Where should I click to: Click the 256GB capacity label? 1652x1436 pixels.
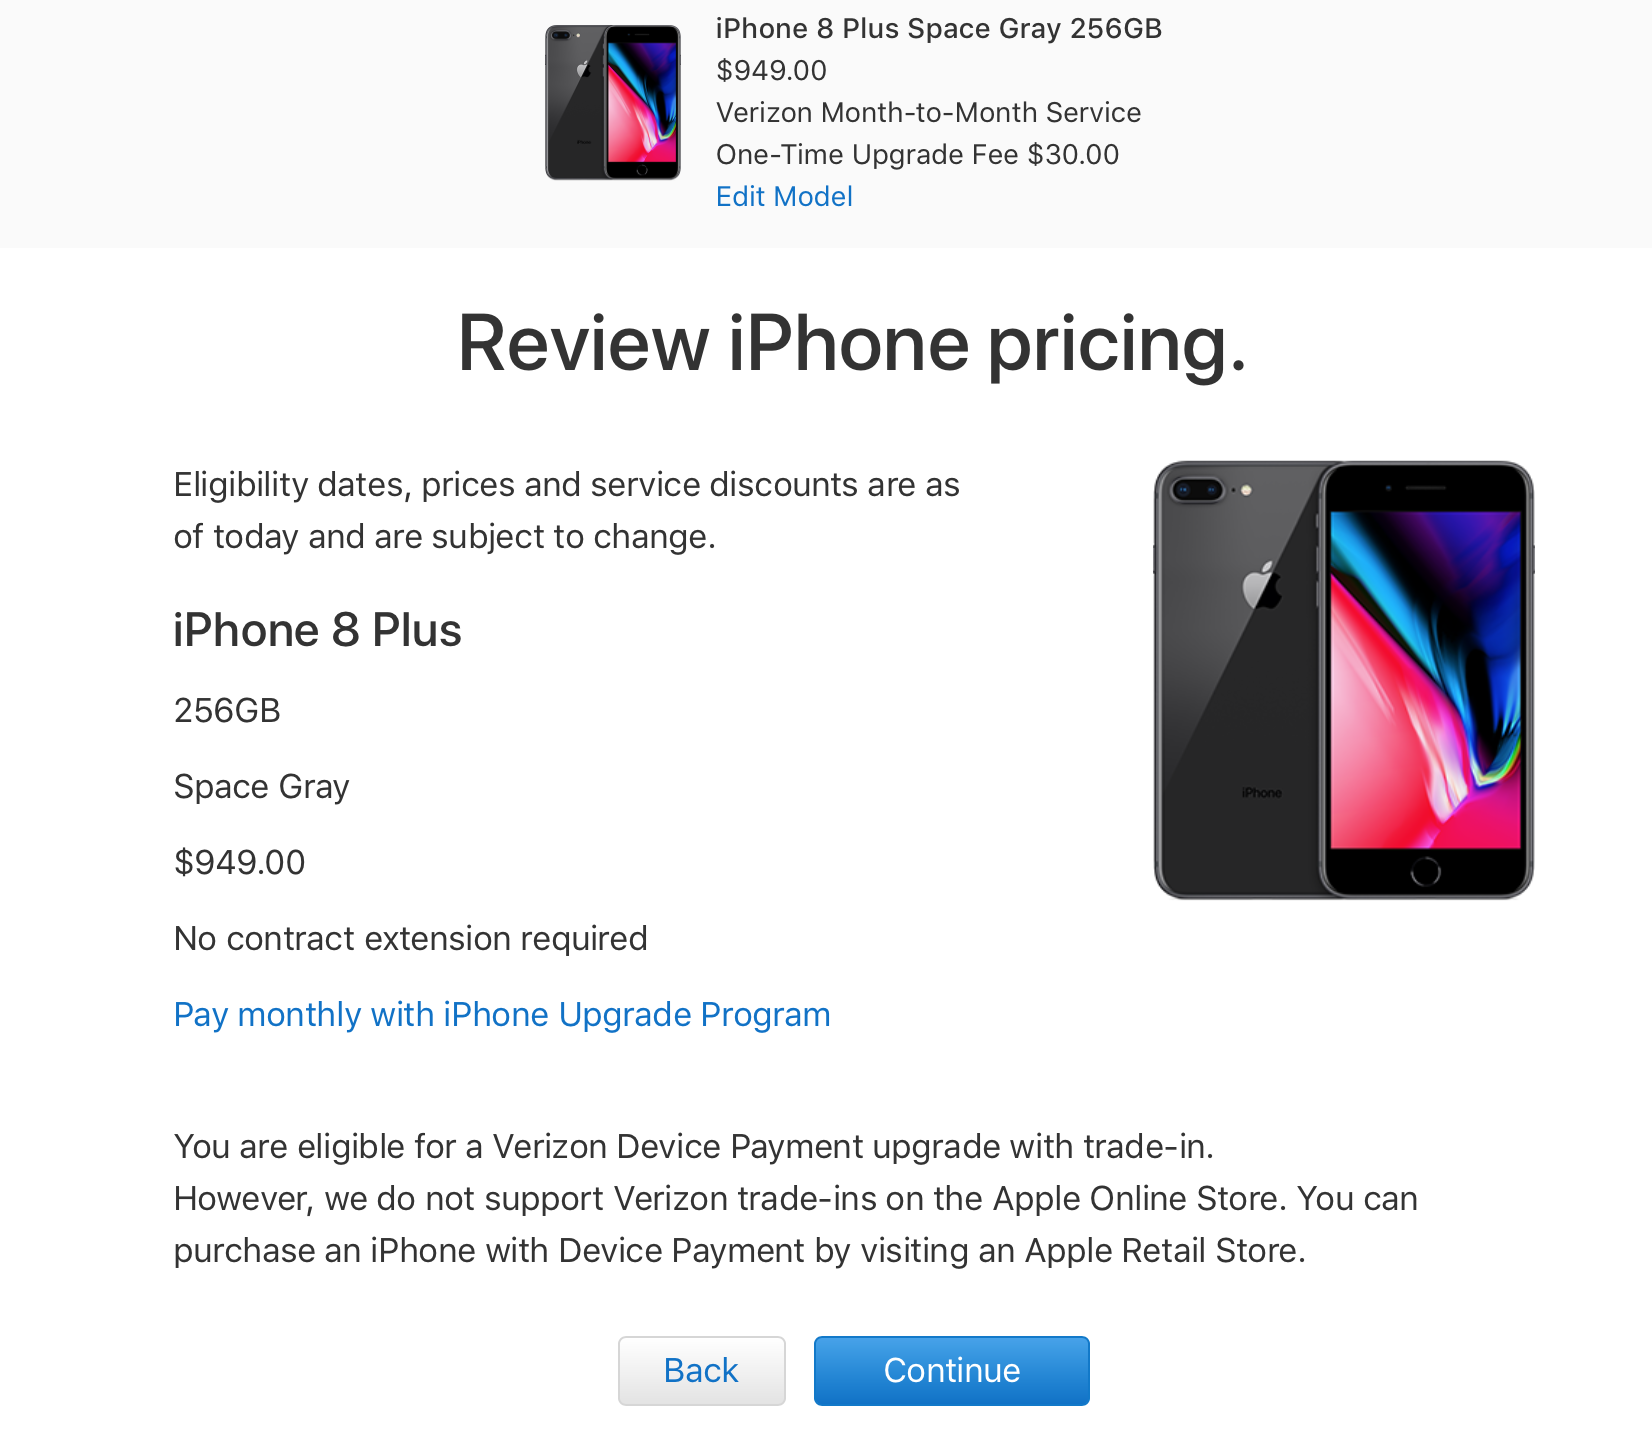[x=227, y=710]
